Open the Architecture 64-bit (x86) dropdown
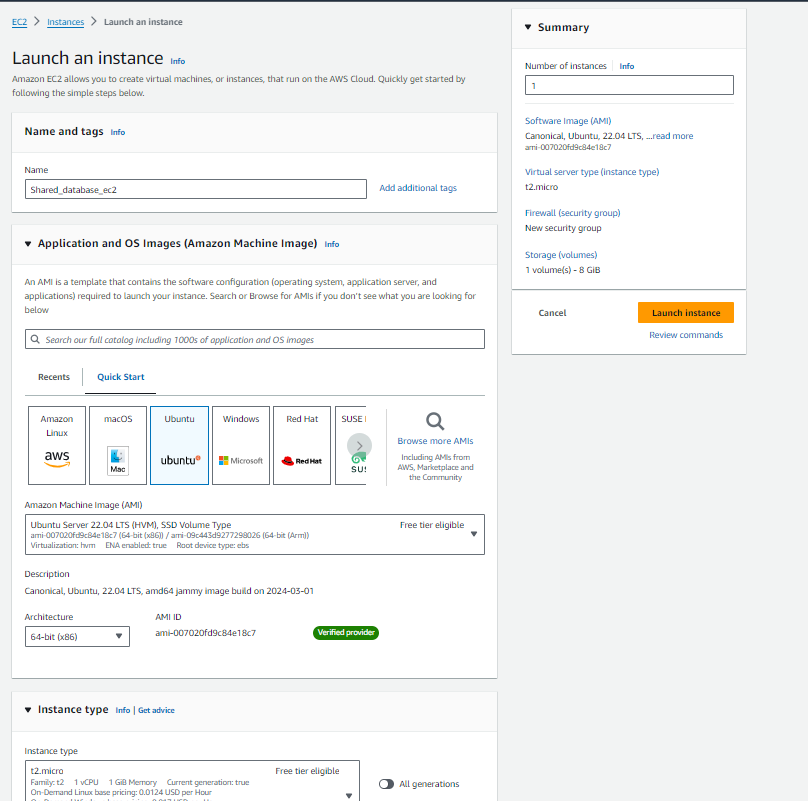Image resolution: width=808 pixels, height=801 pixels. (77, 637)
